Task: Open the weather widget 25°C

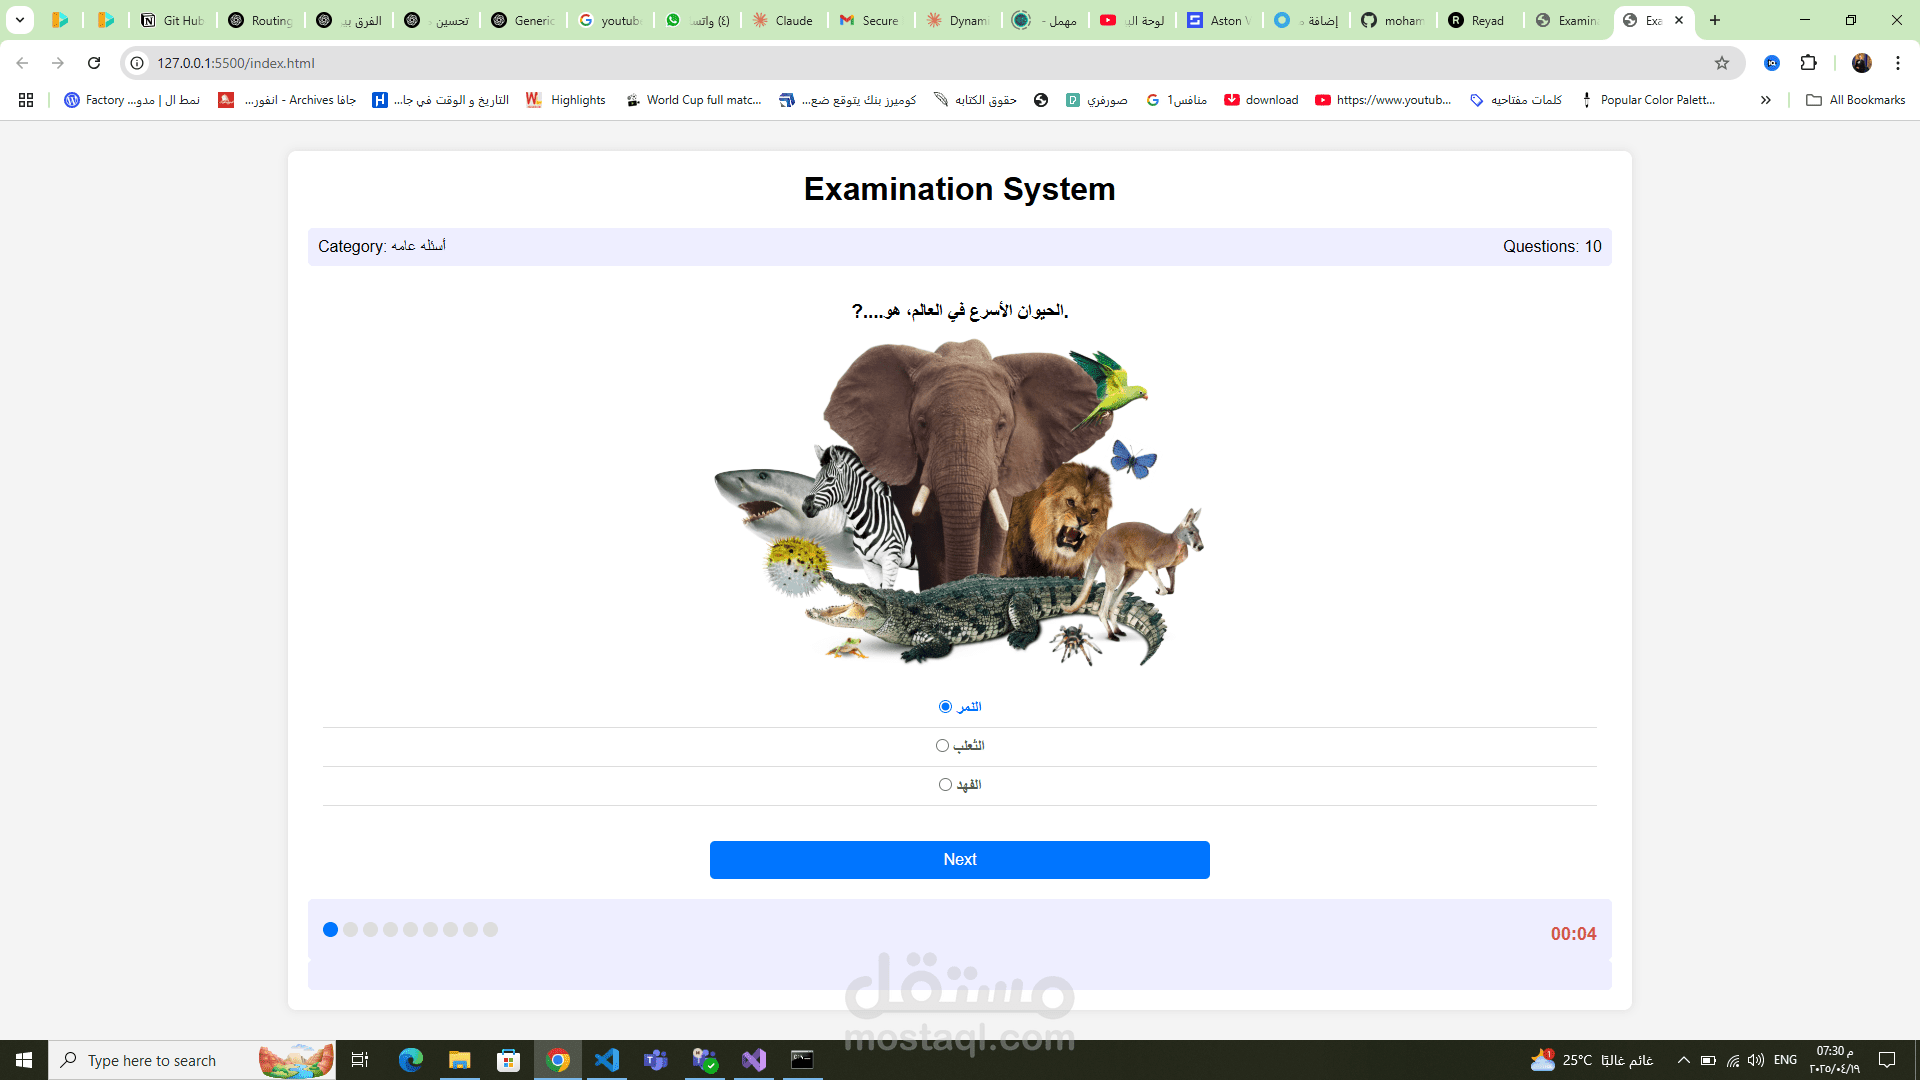Action: [x=1592, y=1060]
